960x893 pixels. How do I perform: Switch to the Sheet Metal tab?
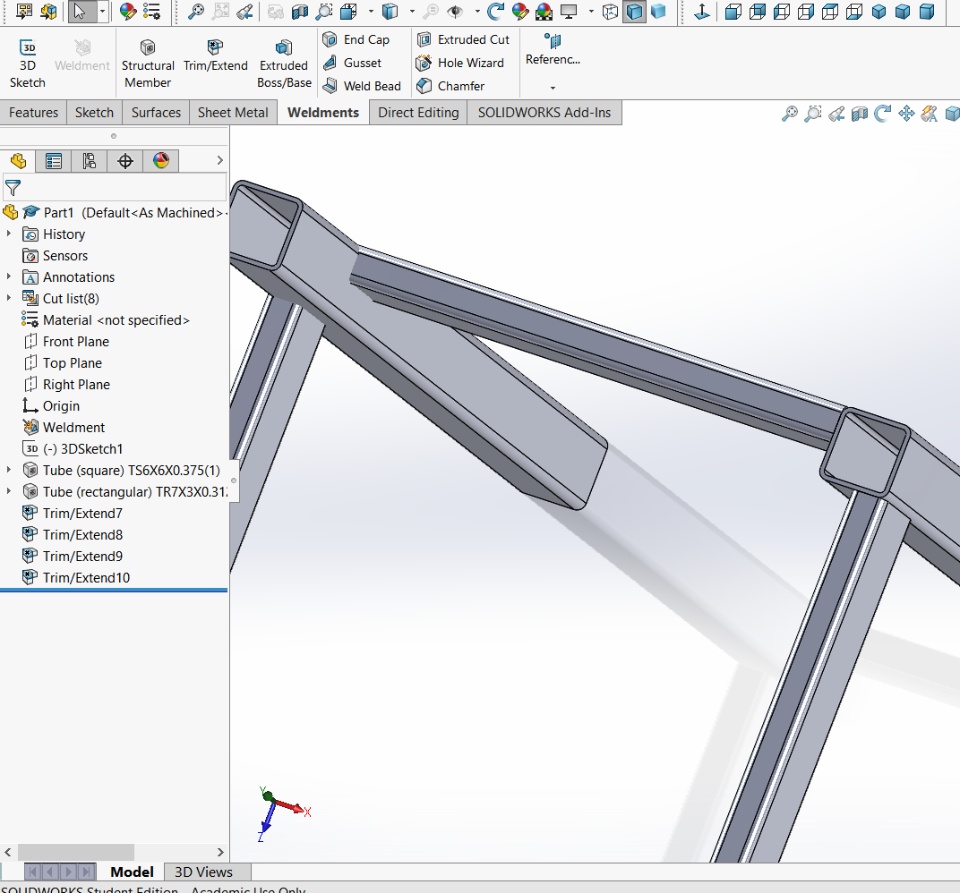233,113
